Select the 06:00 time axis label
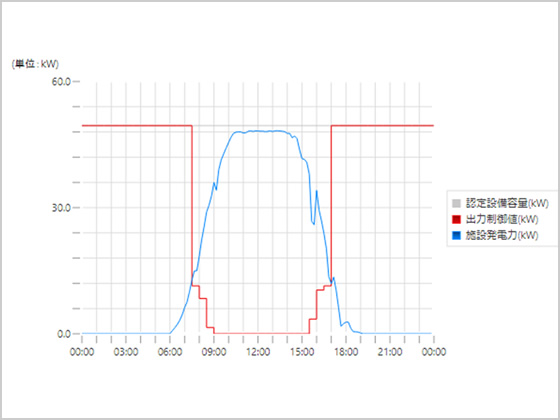The image size is (560, 420). point(170,352)
